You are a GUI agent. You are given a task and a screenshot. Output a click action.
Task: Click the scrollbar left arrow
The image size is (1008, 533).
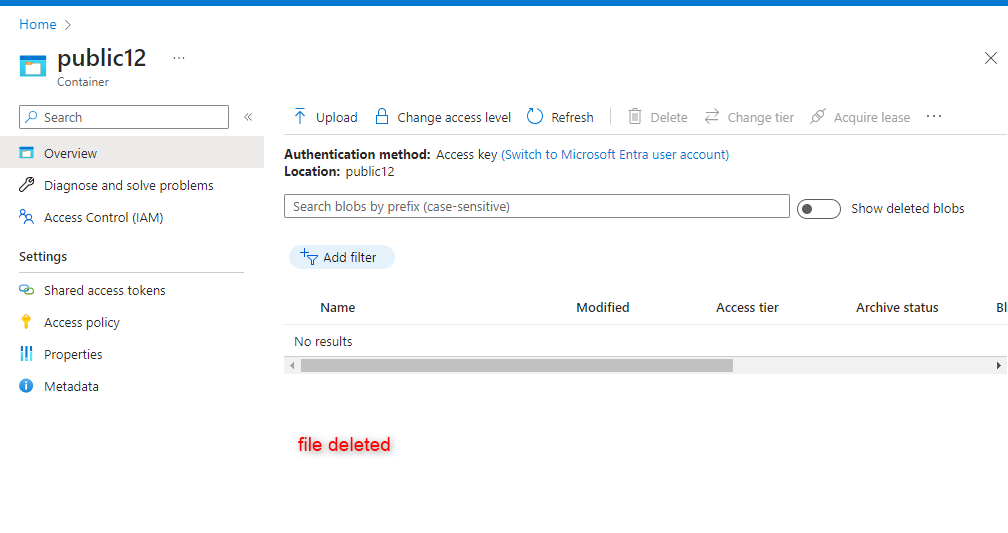click(x=292, y=365)
